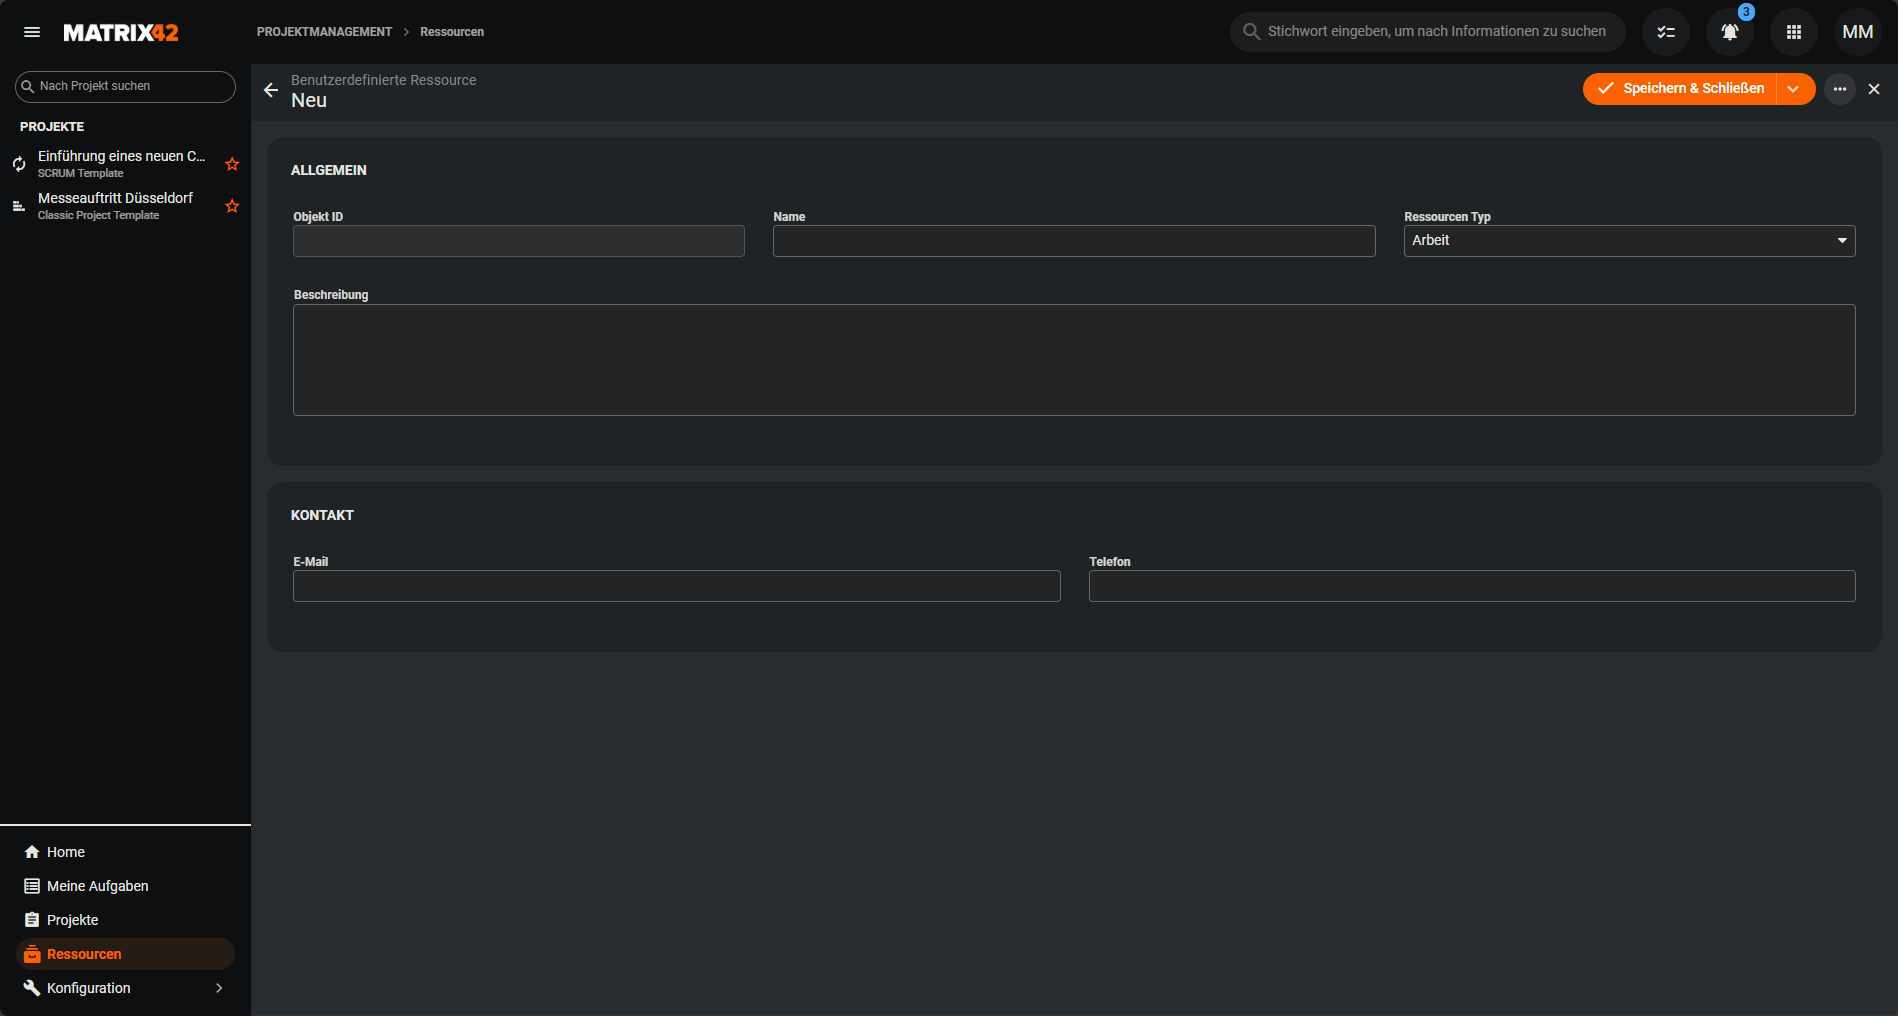Open the three-dot more actions menu
This screenshot has height=1016, width=1898.
[1840, 89]
